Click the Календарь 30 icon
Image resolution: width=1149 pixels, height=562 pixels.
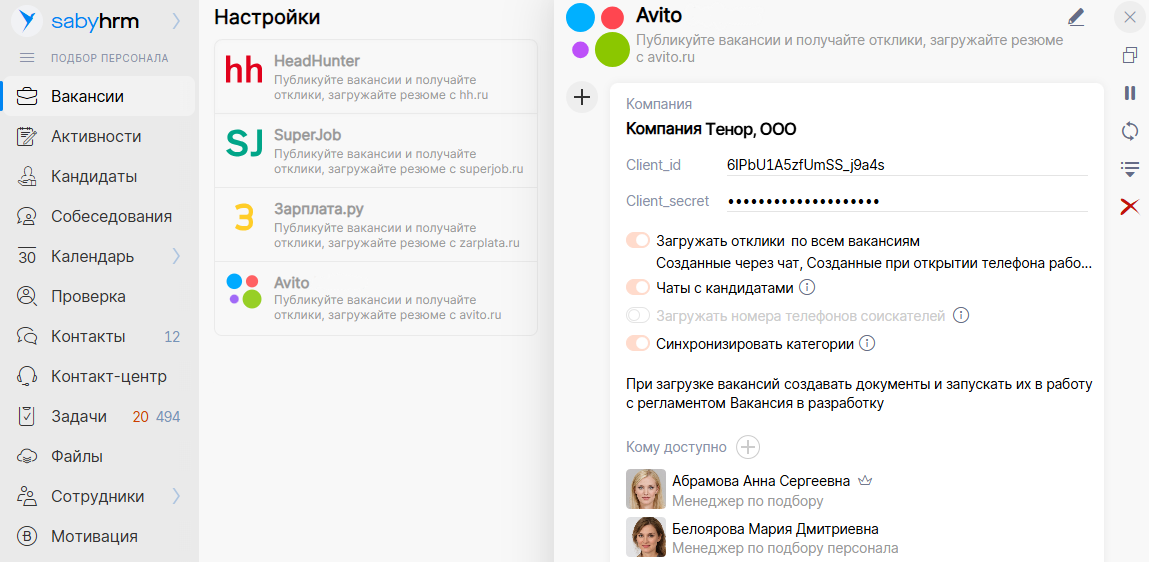(x=27, y=256)
